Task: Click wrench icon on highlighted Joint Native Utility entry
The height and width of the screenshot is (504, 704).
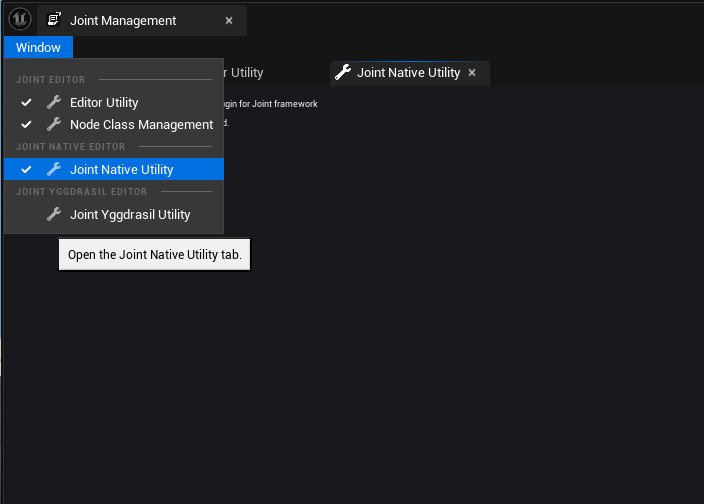Action: (54, 170)
